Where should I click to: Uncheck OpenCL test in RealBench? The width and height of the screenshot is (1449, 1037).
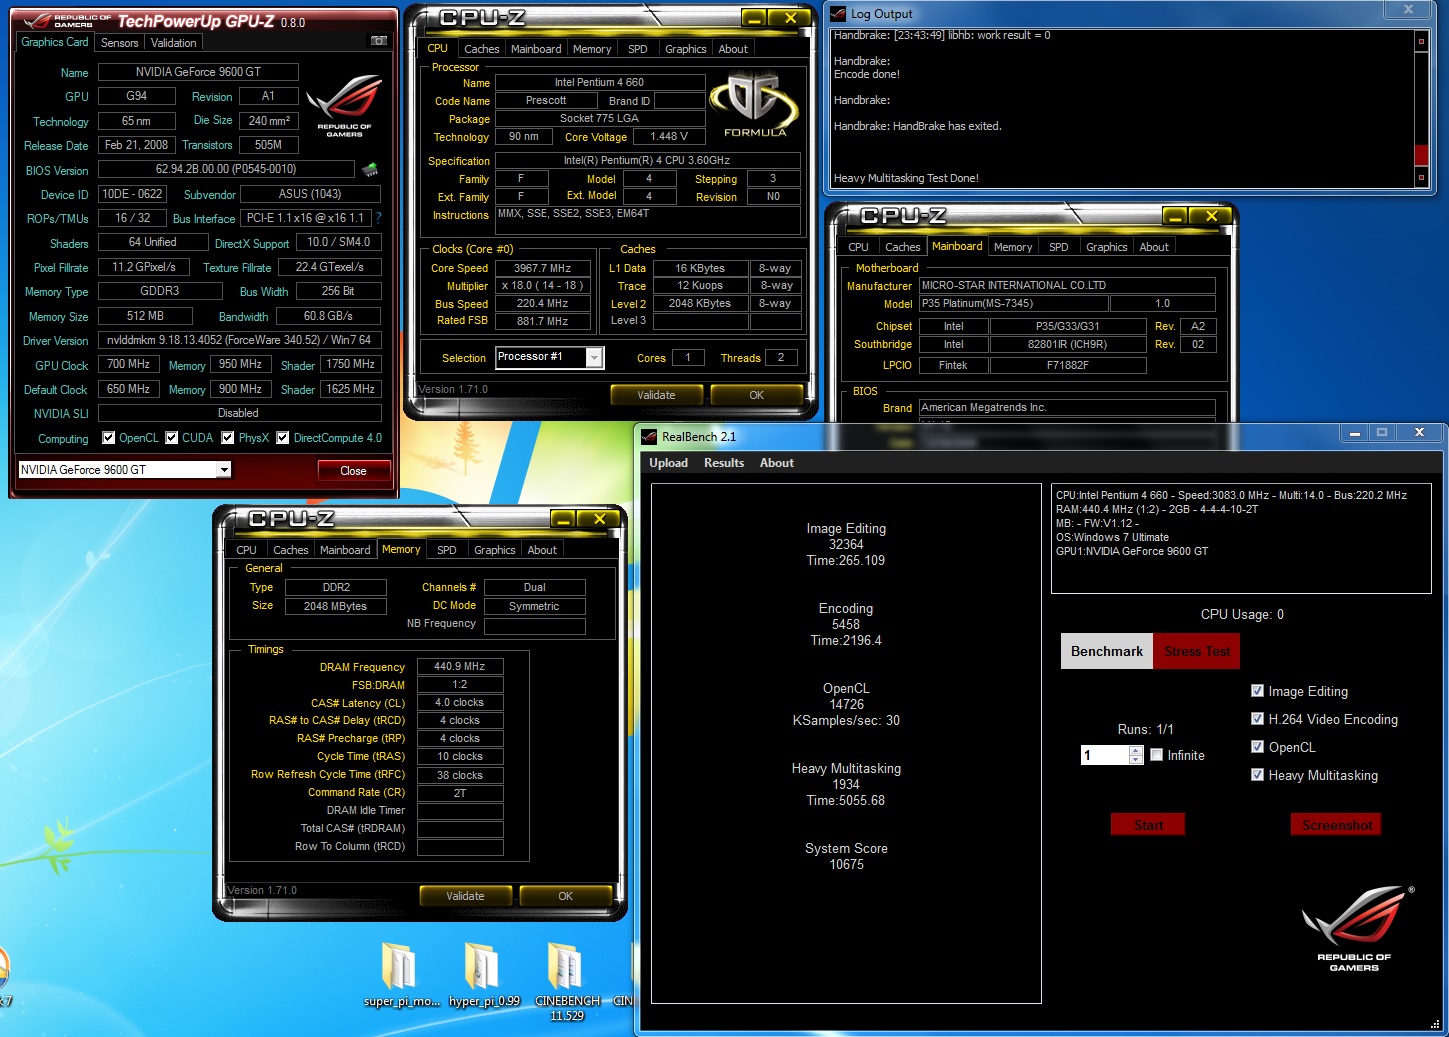[1258, 746]
